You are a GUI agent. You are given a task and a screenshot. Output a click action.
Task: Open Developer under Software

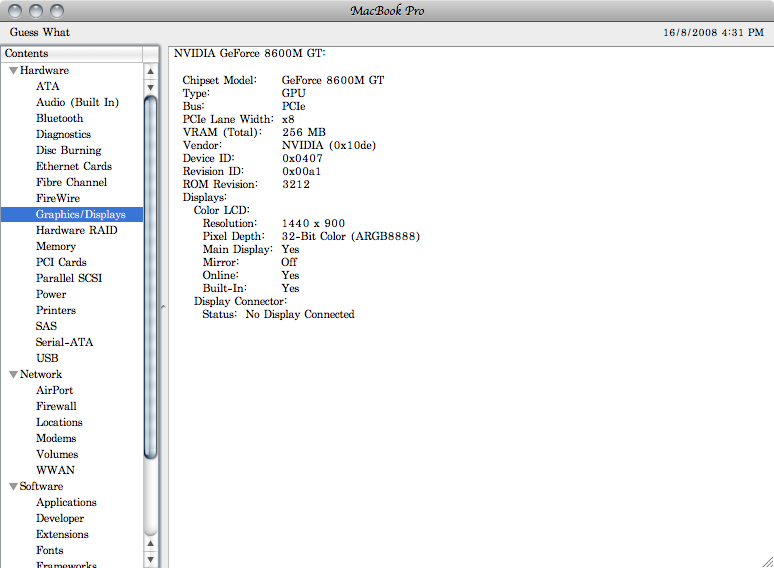(60, 518)
